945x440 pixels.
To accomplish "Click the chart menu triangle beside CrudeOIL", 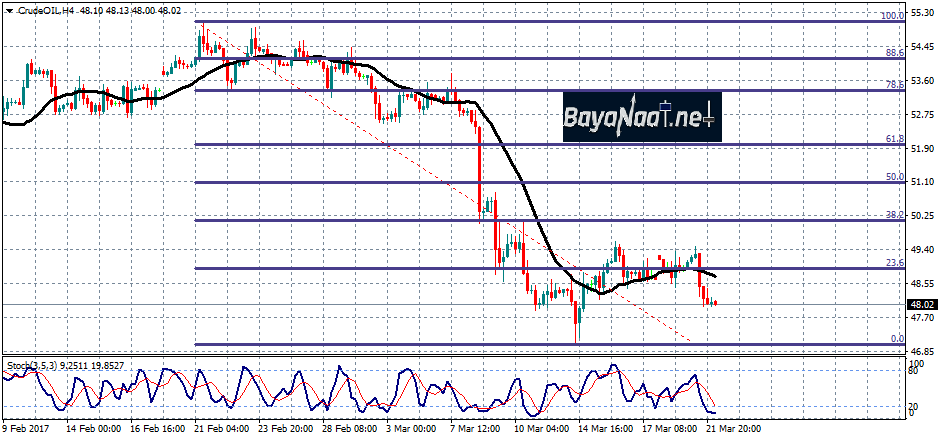I will coord(9,10).
